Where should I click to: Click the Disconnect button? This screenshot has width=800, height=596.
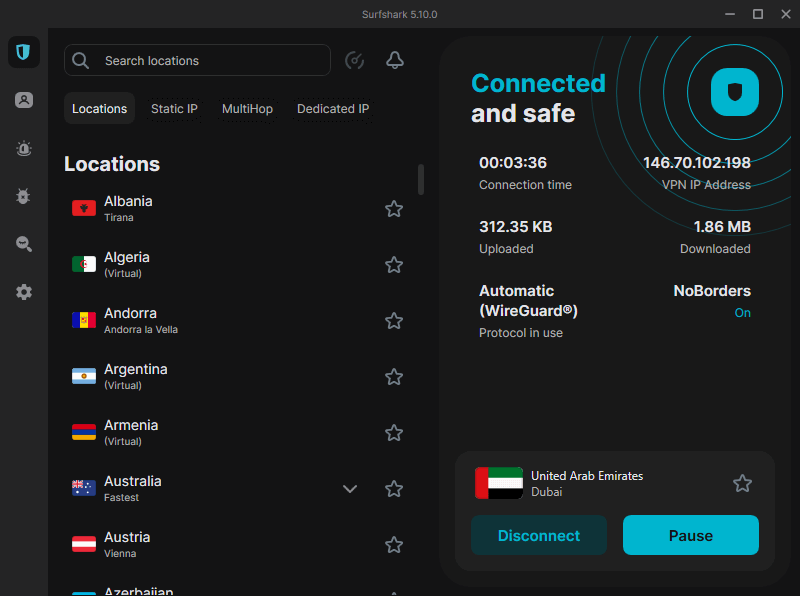[539, 535]
